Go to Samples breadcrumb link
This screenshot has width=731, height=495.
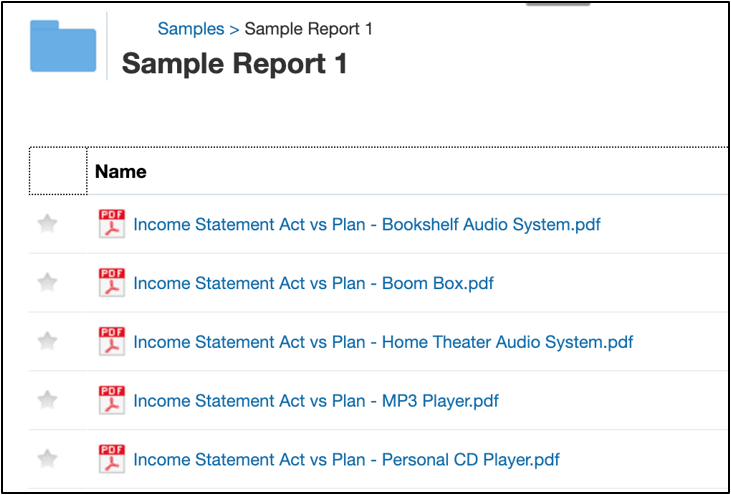pyautogui.click(x=191, y=29)
